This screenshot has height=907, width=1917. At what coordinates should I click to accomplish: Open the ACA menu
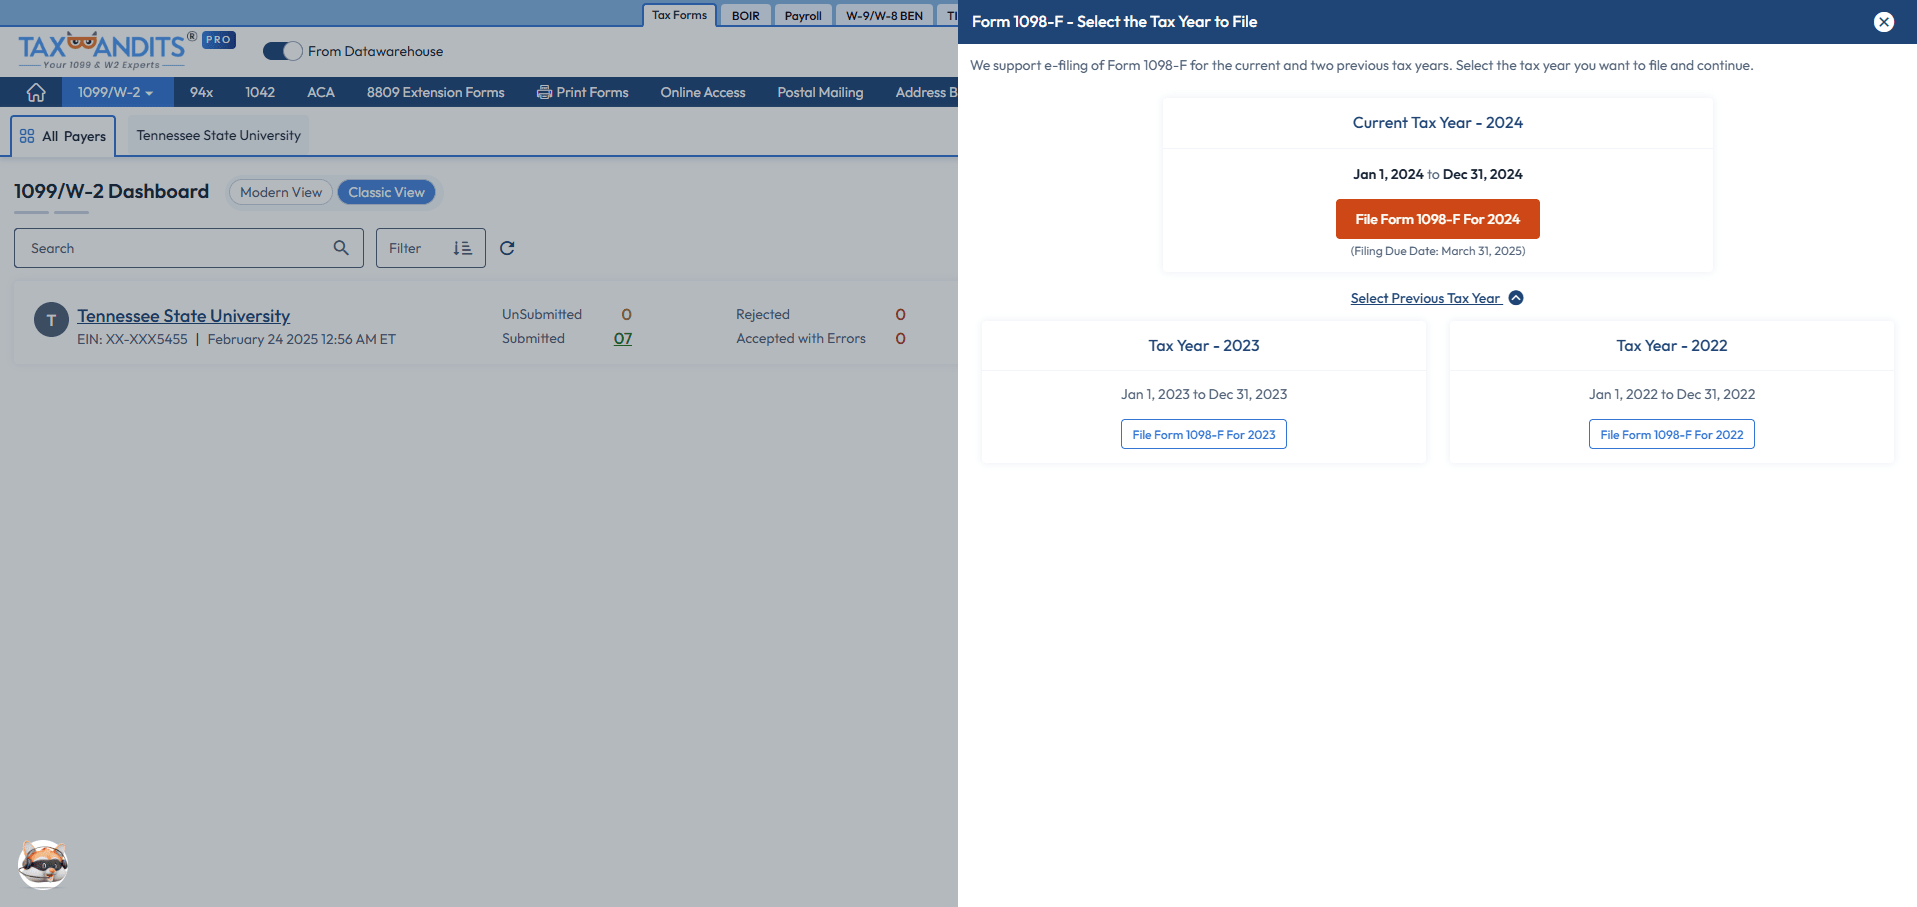321,92
